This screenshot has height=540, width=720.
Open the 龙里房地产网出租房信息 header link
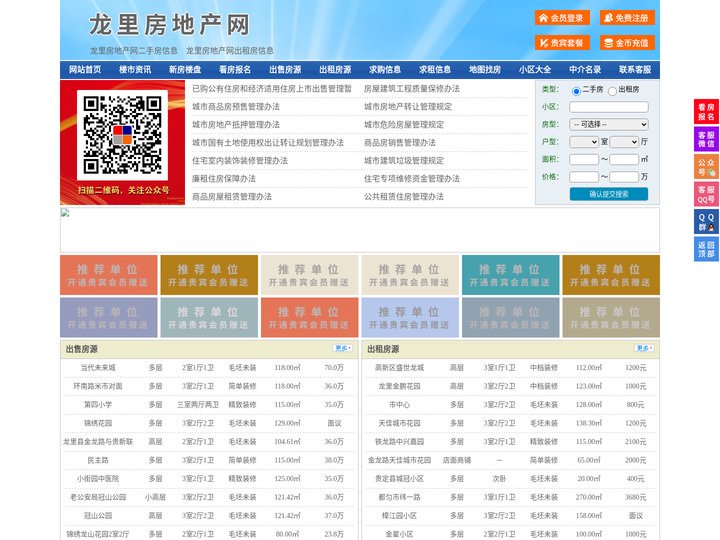(230, 51)
